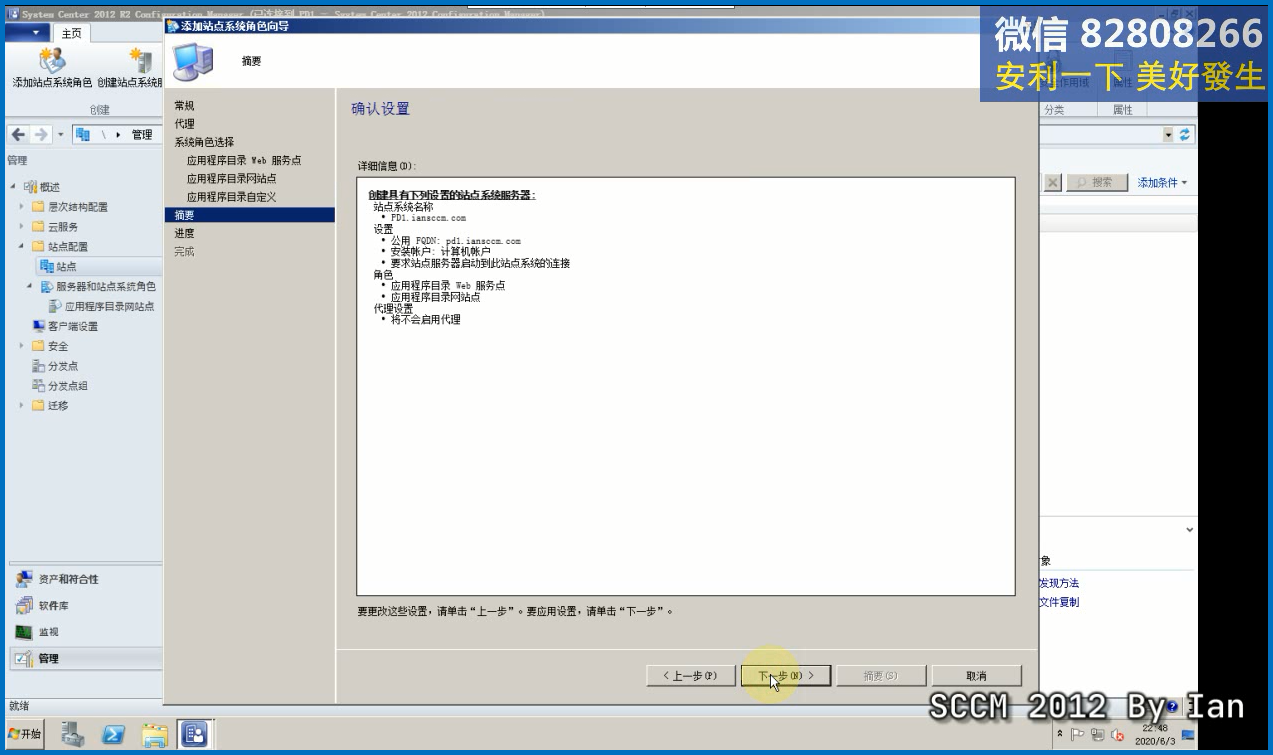
Task: Select 服务器和站点系统角色 node
Action: click(x=98, y=286)
